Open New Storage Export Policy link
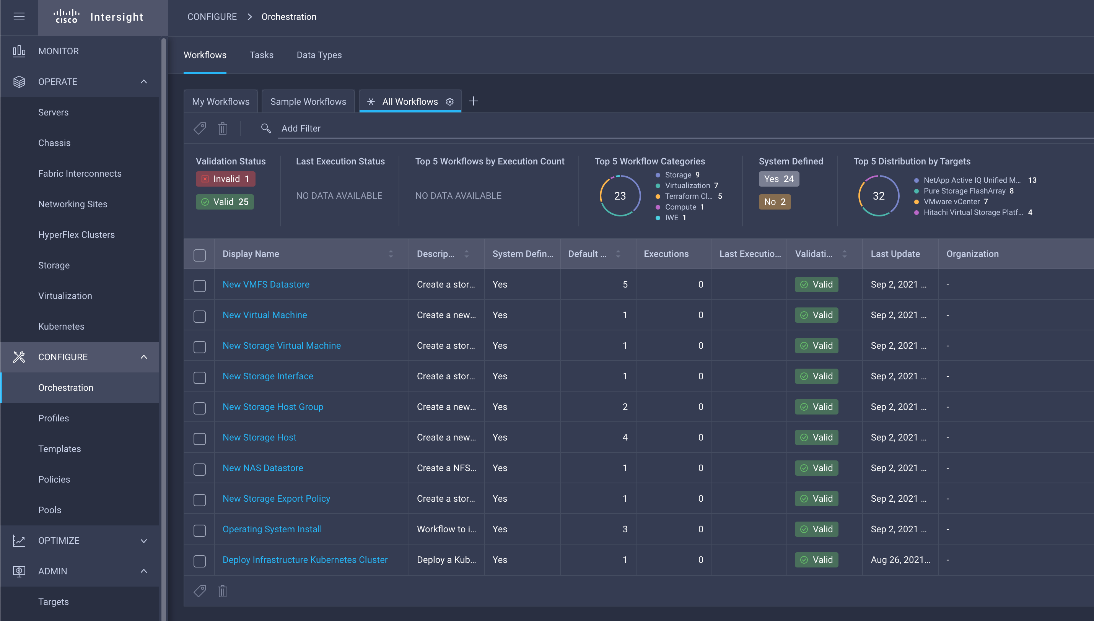The height and width of the screenshot is (621, 1094). pyautogui.click(x=276, y=499)
